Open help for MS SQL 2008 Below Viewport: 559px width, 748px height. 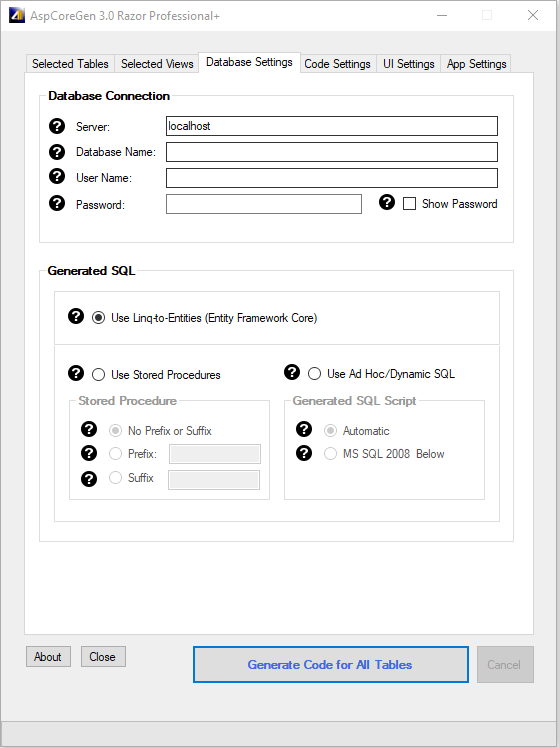[x=304, y=452]
